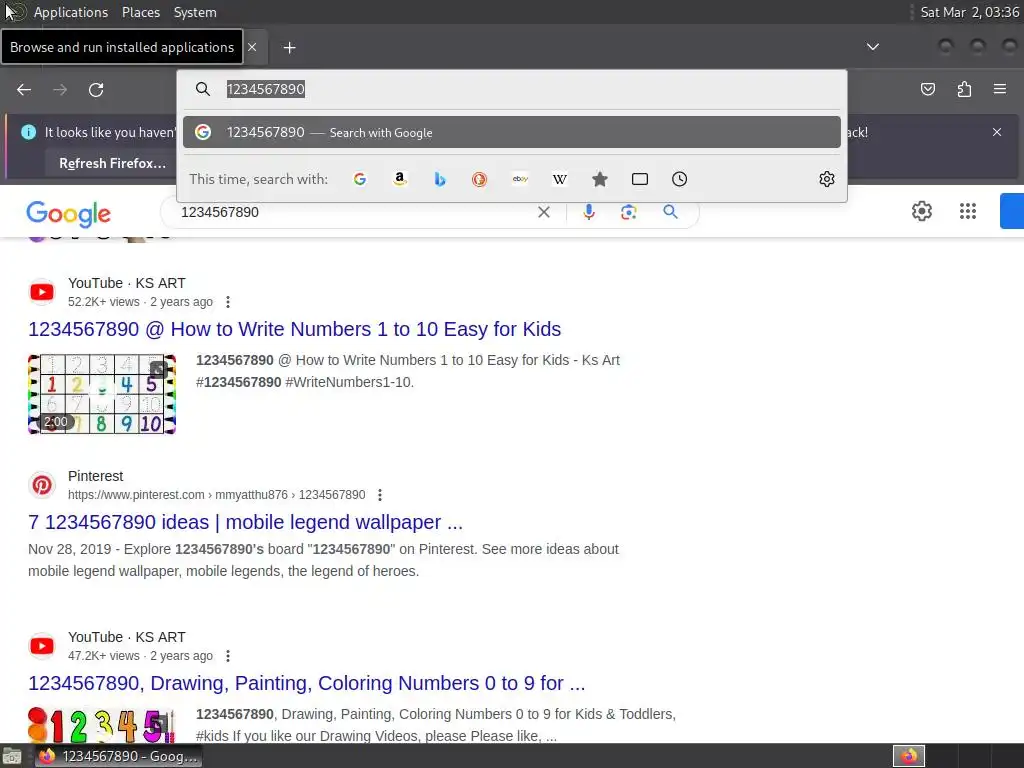Click the Refresh Firefox… button
Viewport: 1024px width, 768px height.
pyautogui.click(x=112, y=163)
